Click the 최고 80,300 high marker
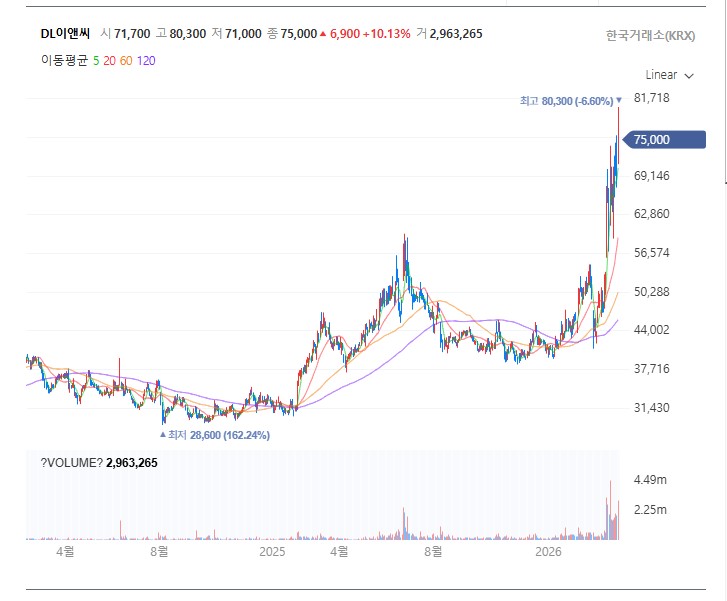Viewport: 727px width, 601px height. pos(571,101)
